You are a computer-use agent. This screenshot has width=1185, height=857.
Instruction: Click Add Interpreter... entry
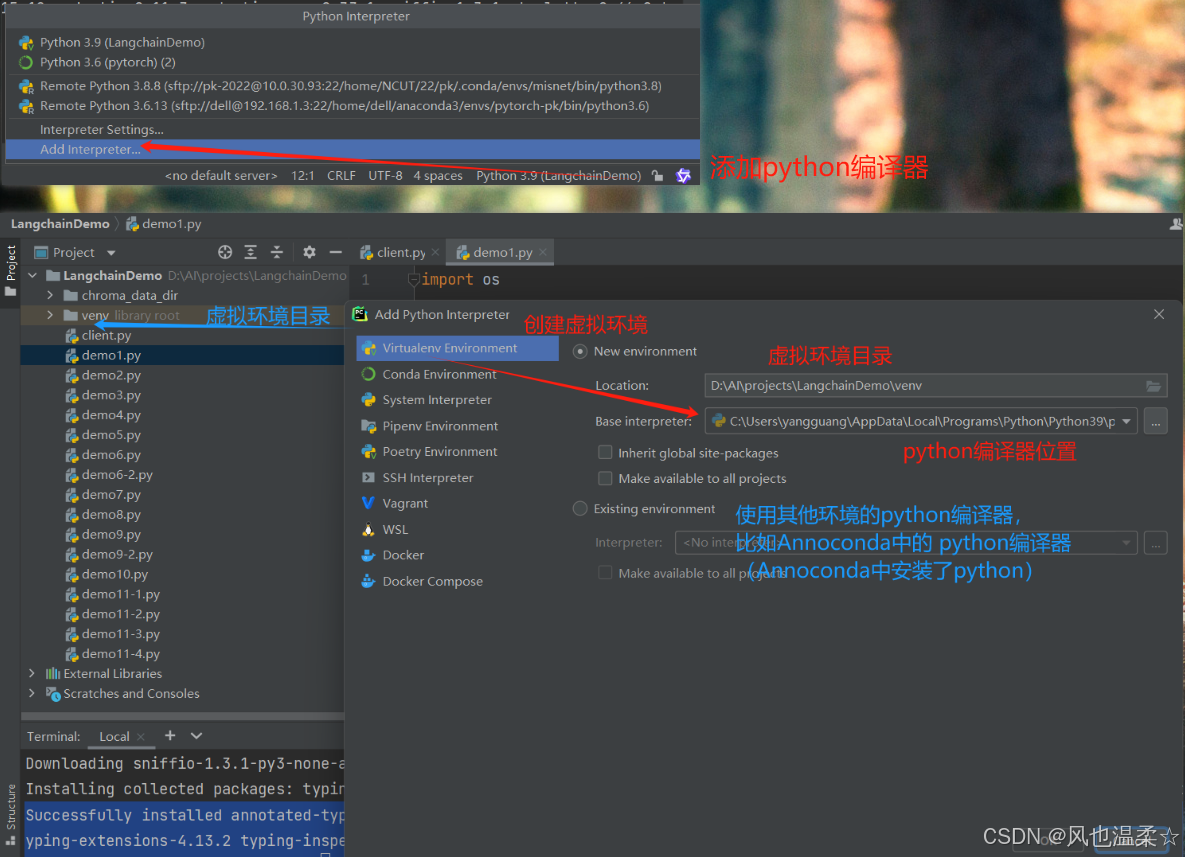pyautogui.click(x=352, y=150)
